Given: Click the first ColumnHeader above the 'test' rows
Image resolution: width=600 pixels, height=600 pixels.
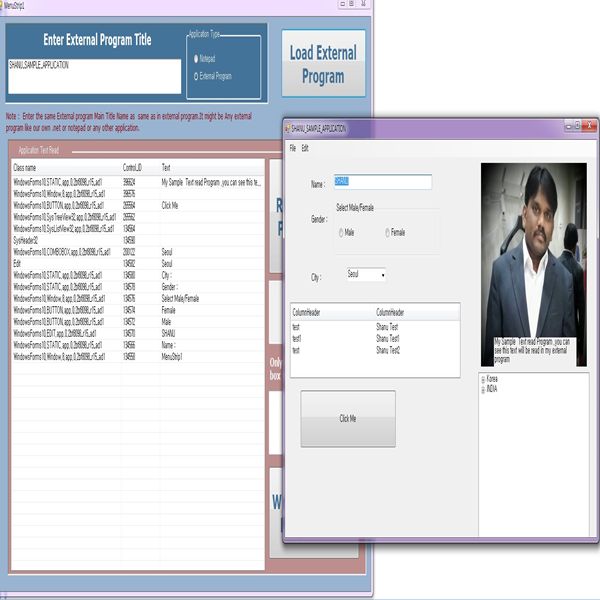Looking at the screenshot, I should coord(333,312).
